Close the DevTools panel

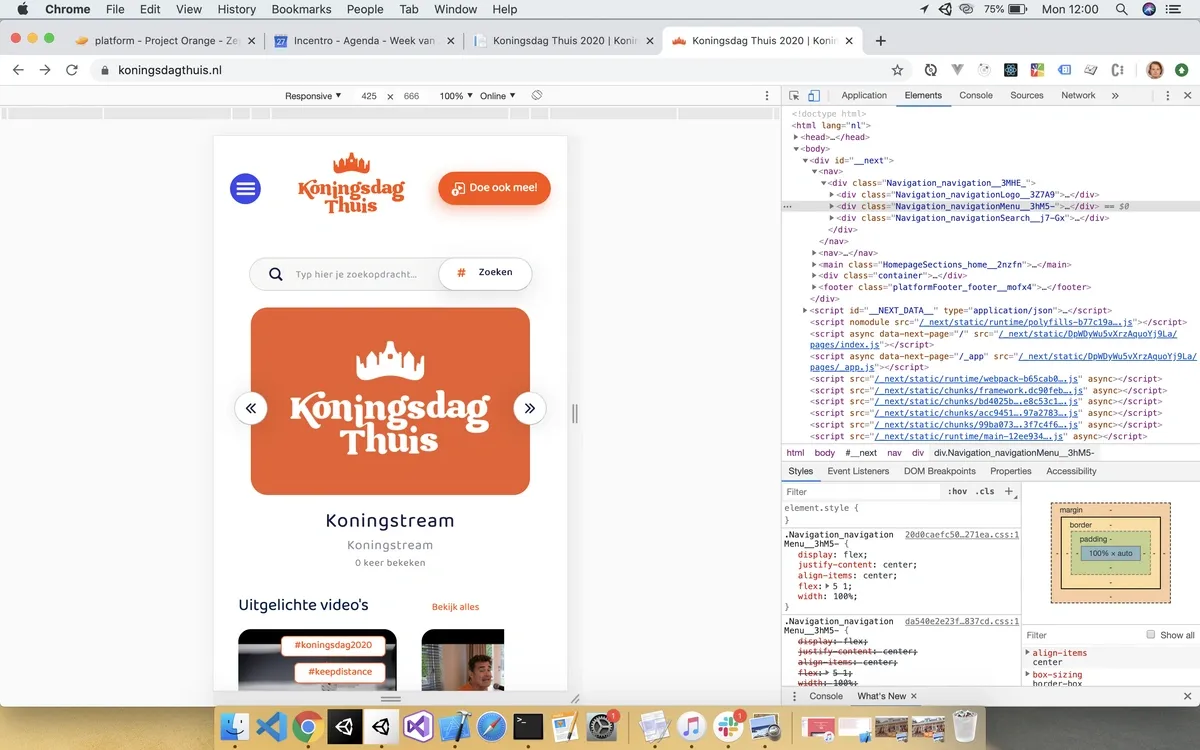(x=1188, y=96)
